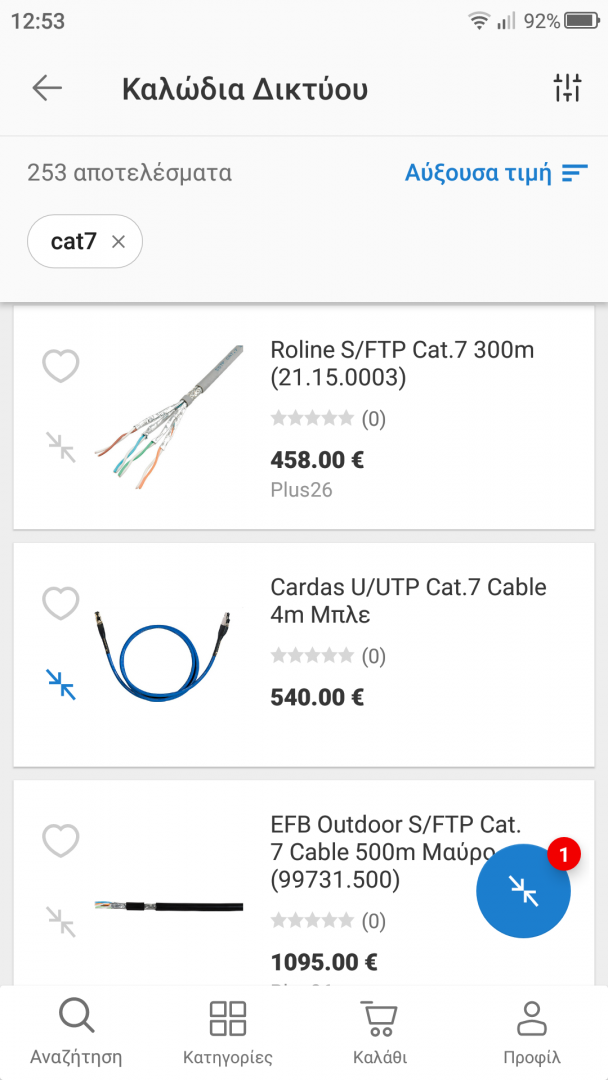Open Cardas U/UTP Cat.7 Cable 4m
The image size is (608, 1080).
tap(408, 600)
